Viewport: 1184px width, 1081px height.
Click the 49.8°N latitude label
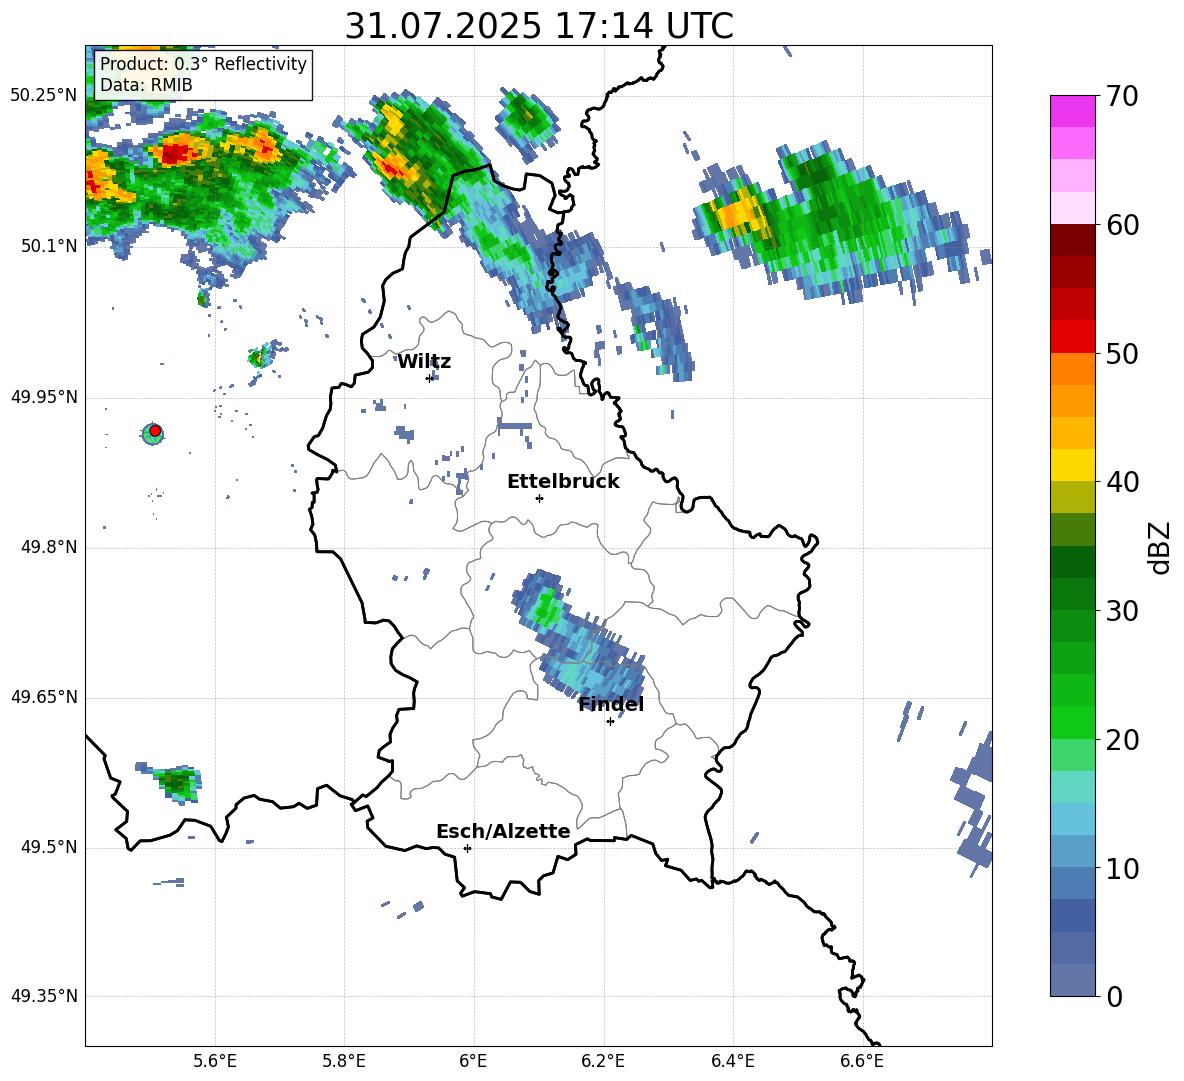point(49,547)
